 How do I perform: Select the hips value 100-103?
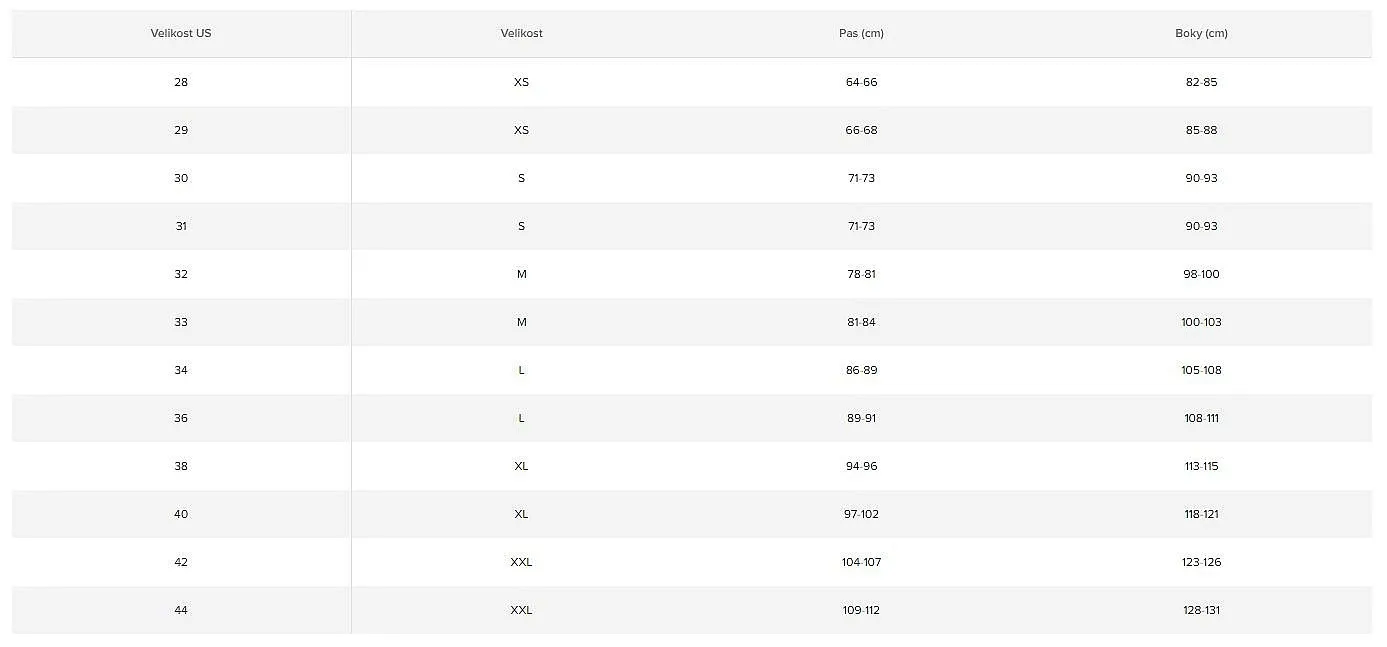1201,322
